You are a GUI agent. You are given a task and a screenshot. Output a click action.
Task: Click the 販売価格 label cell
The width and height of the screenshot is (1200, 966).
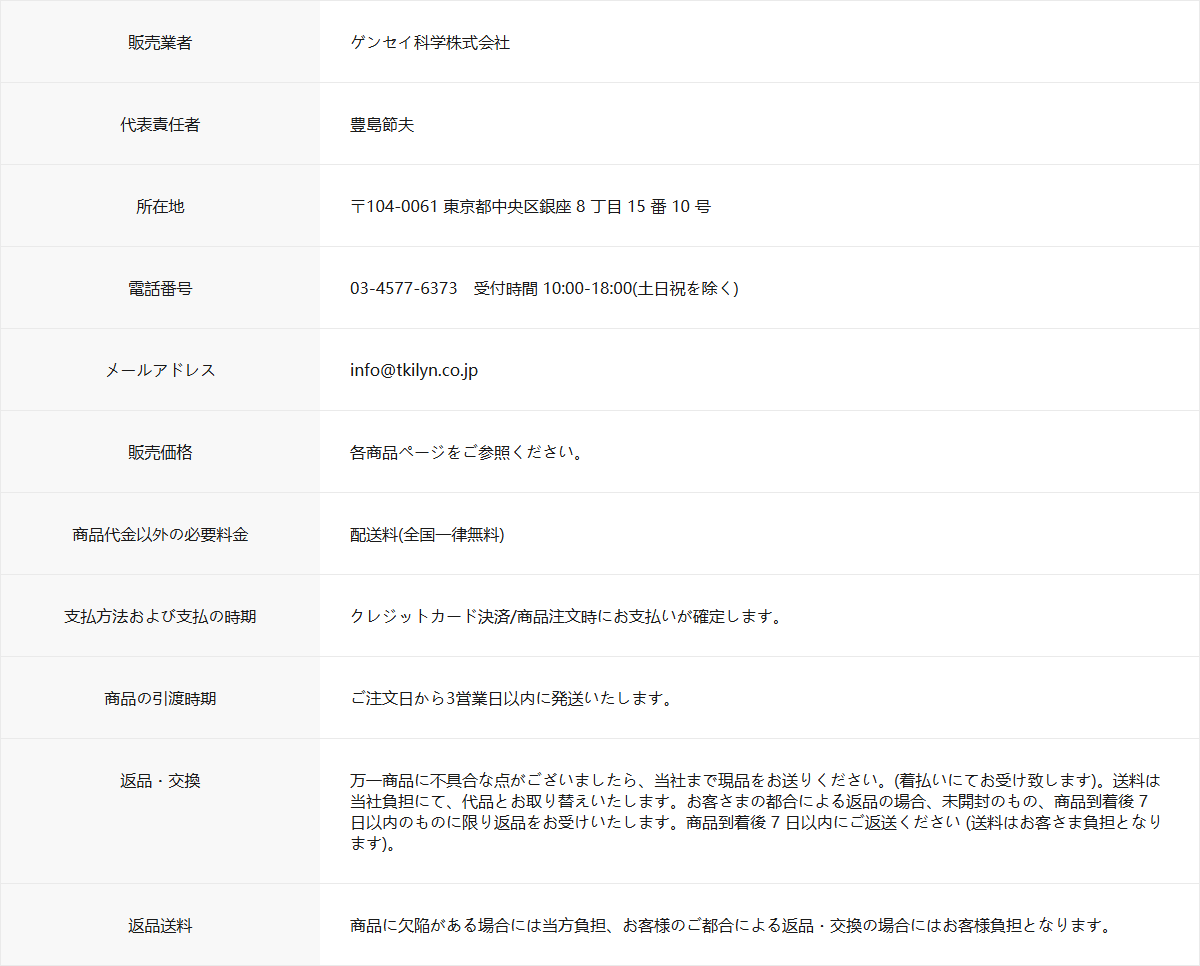160,452
